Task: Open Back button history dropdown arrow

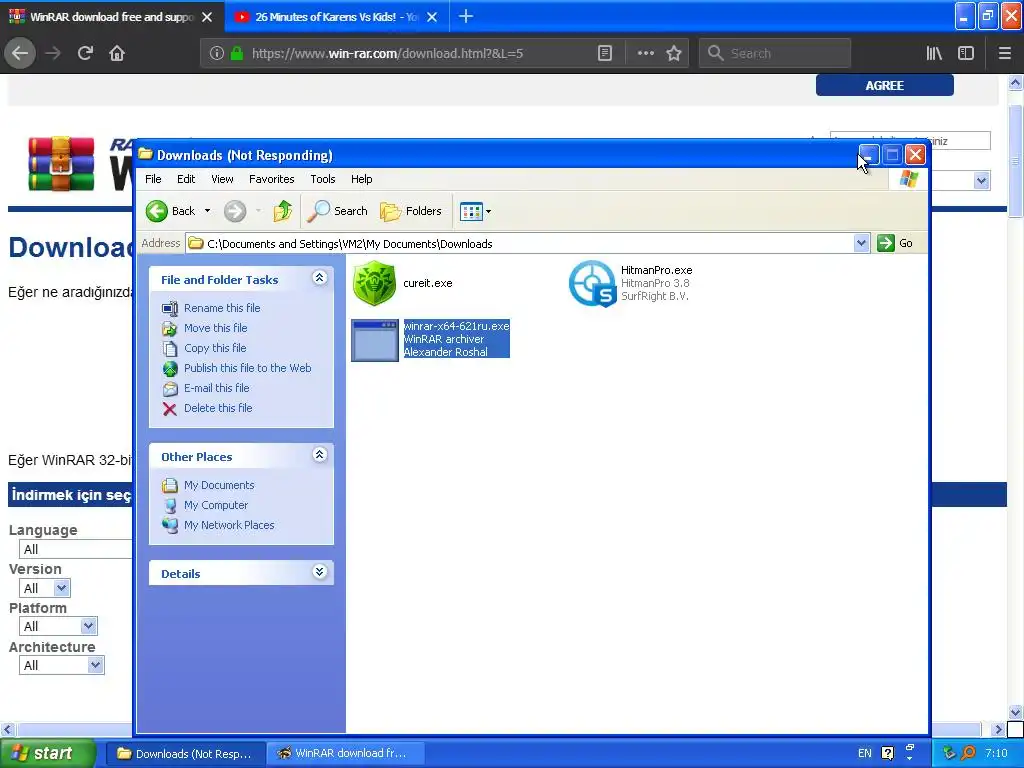Action: point(207,211)
